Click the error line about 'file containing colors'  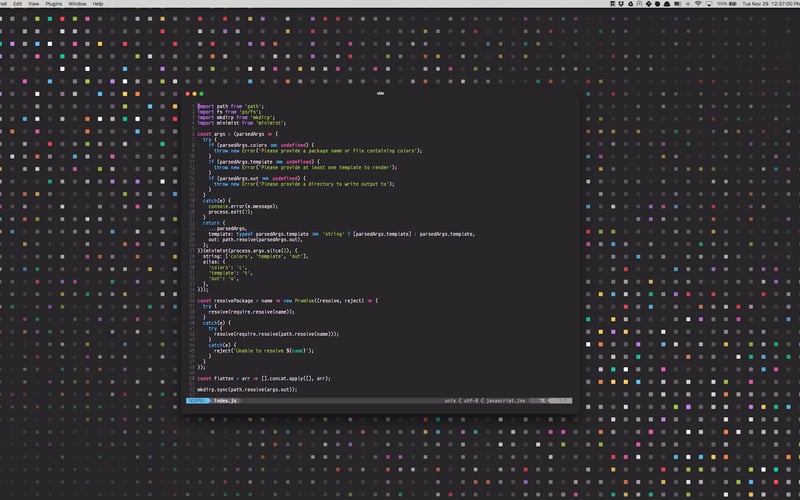tap(318, 151)
